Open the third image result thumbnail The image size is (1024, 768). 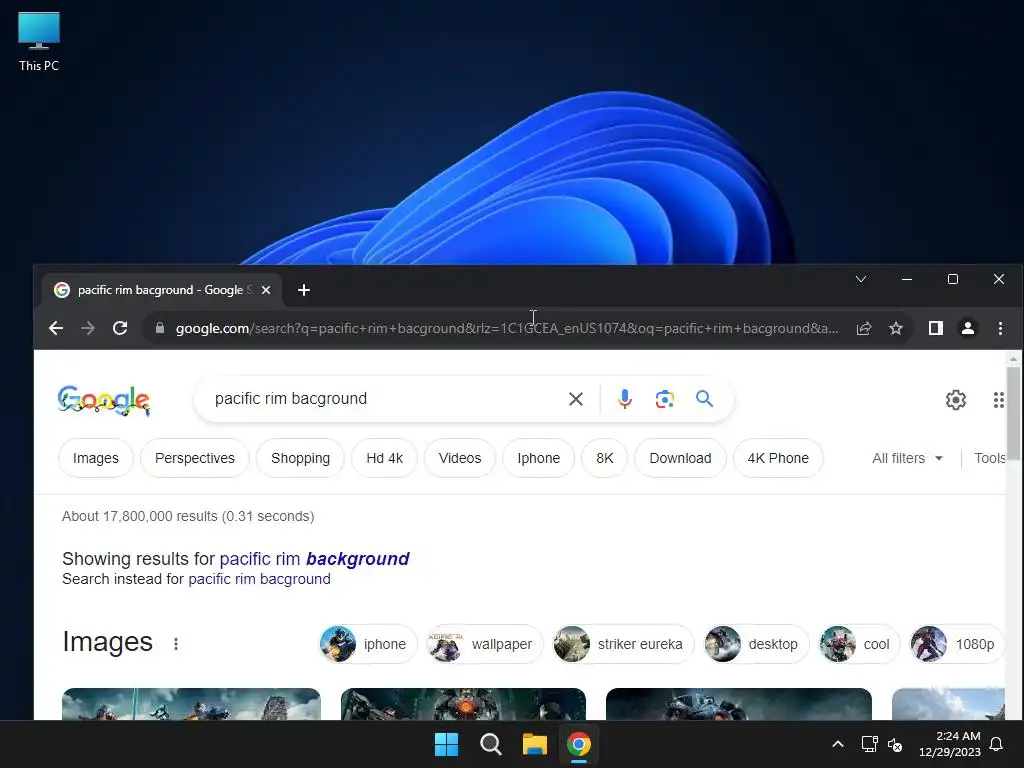pos(739,704)
